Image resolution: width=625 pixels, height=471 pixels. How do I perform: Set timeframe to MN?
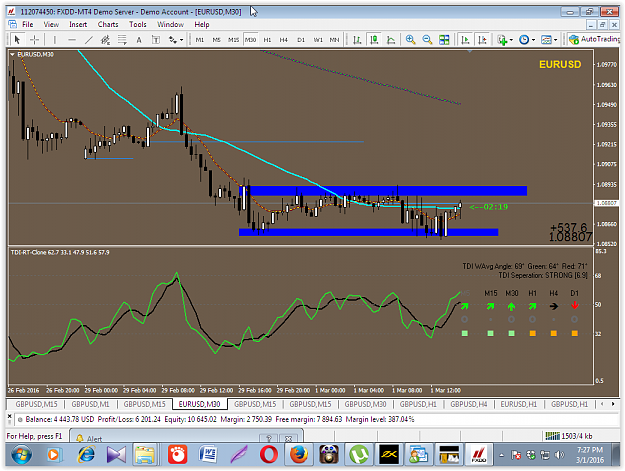click(x=334, y=40)
